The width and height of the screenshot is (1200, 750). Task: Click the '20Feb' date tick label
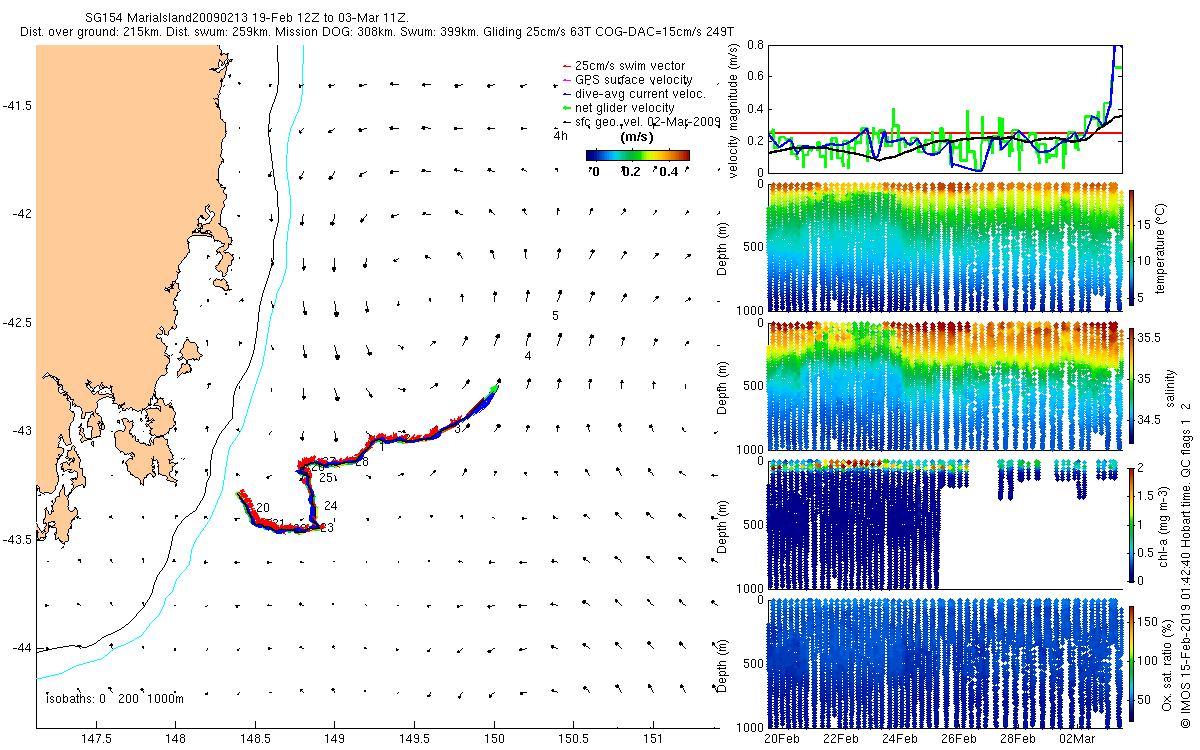782,738
